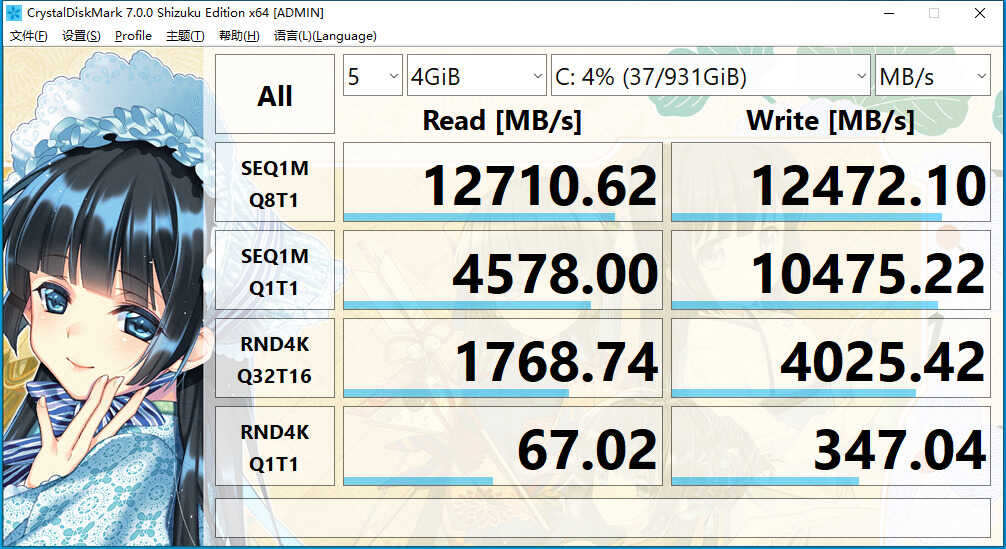The image size is (1006, 549).
Task: Click the Read [MB/s] column header
Action: (502, 121)
